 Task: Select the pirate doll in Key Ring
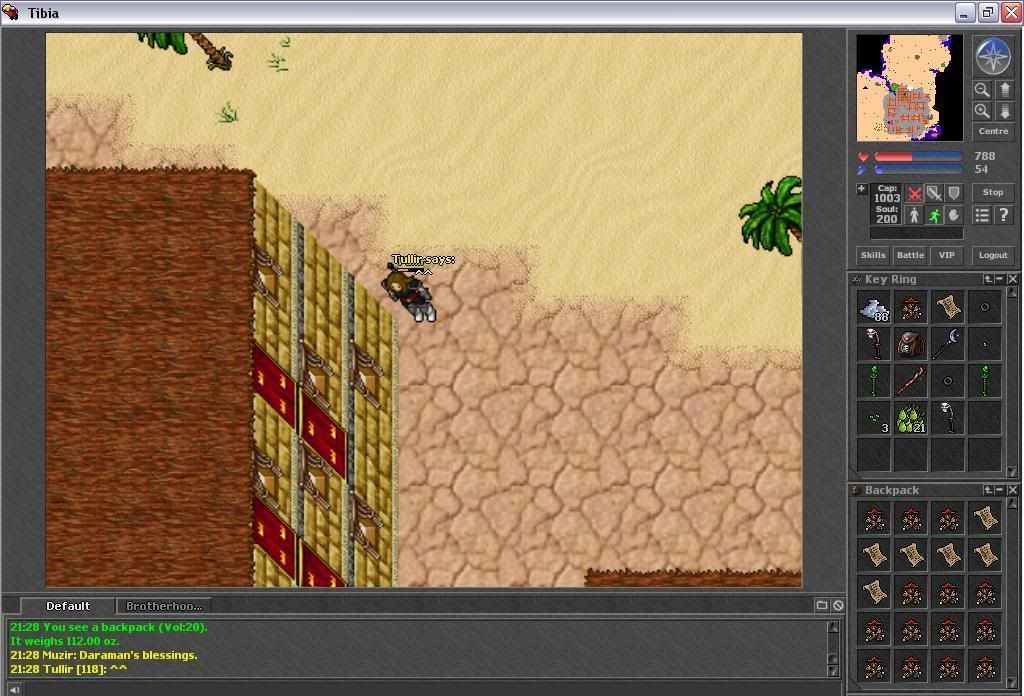click(x=911, y=308)
